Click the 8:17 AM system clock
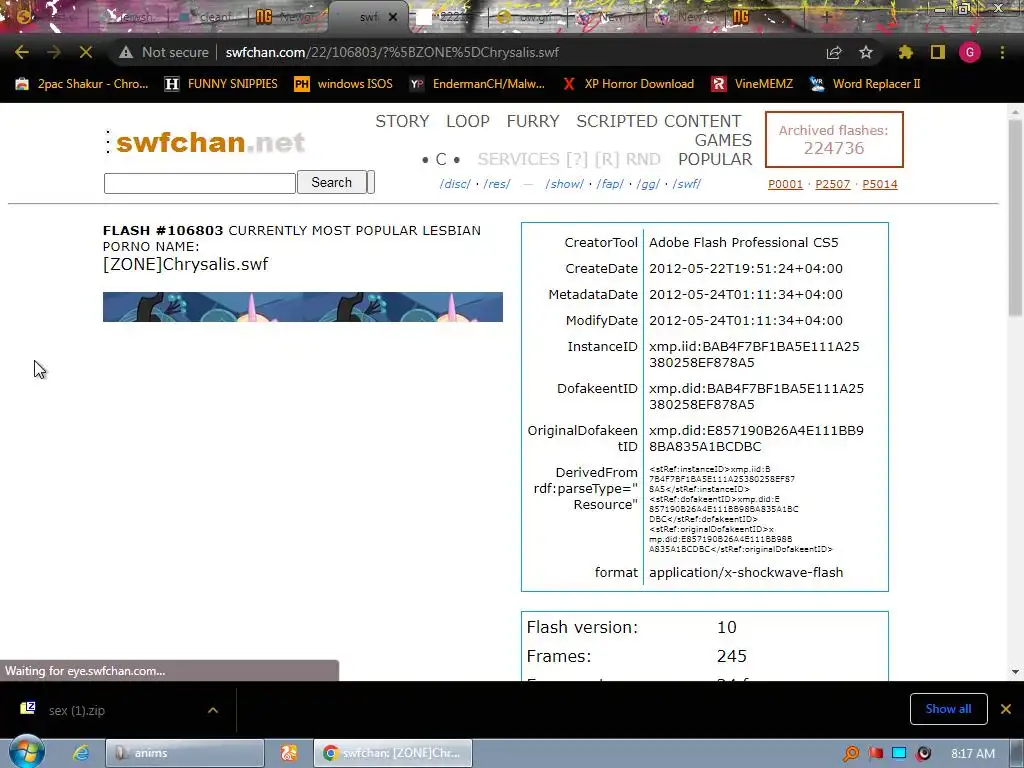 pos(973,754)
